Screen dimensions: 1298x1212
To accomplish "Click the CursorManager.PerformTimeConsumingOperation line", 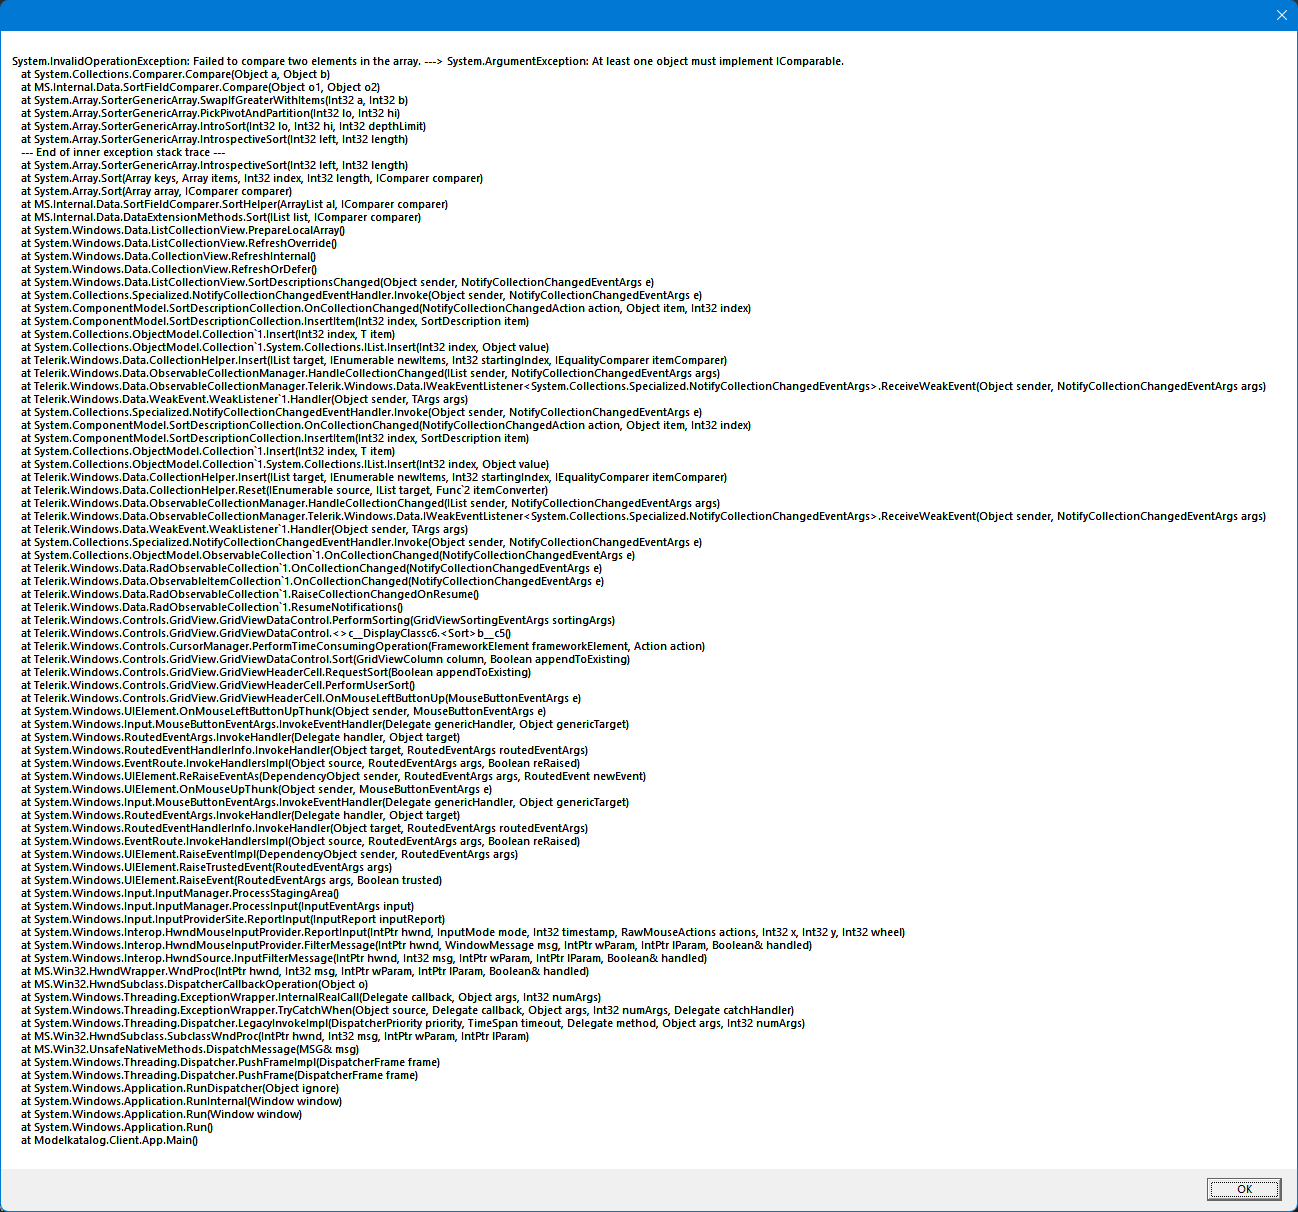I will tap(363, 646).
